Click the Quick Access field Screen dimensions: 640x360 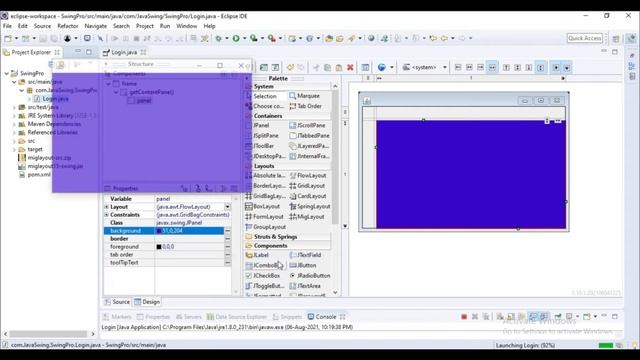point(584,38)
